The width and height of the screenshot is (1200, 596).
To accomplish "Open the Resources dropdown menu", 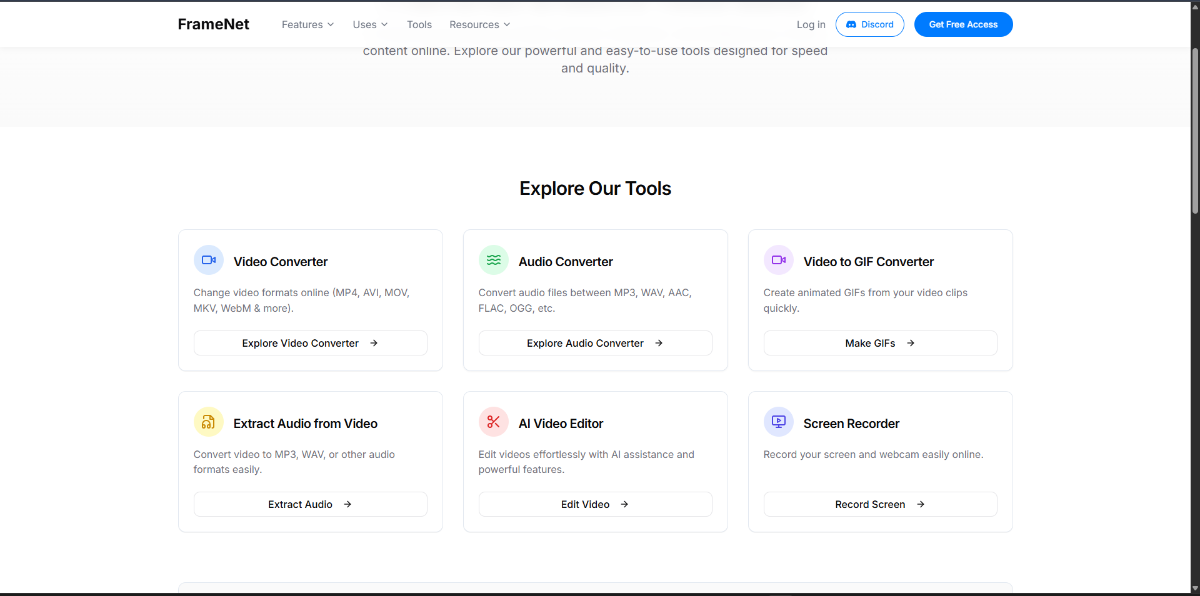I will pos(479,24).
